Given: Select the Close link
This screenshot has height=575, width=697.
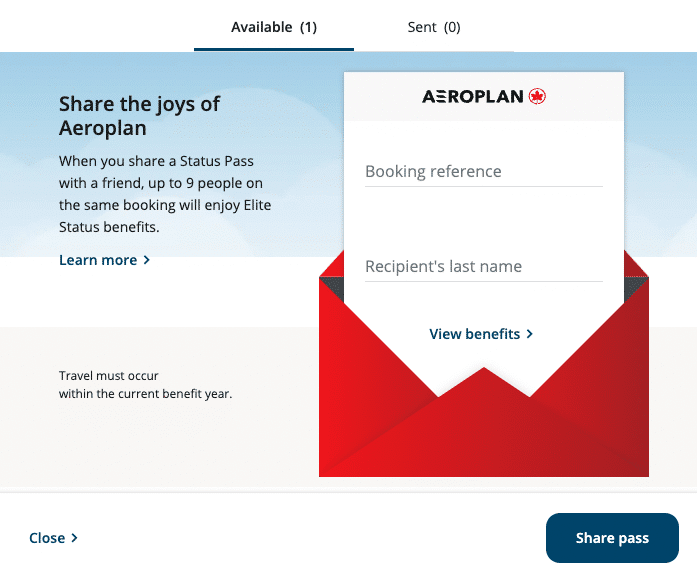Looking at the screenshot, I should 47,538.
